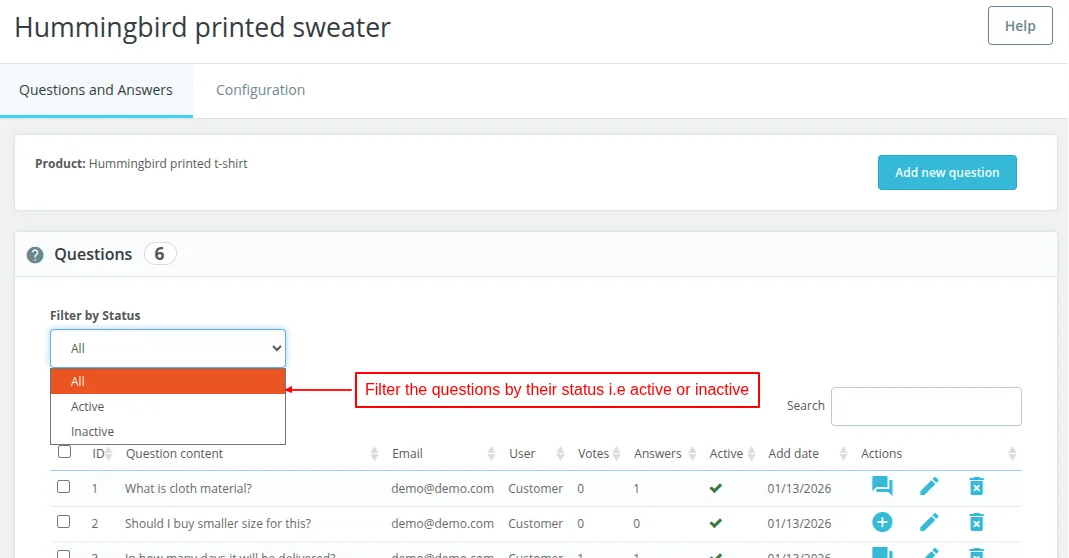Check the box for question ID 2
The image size is (1069, 558).
point(64,522)
